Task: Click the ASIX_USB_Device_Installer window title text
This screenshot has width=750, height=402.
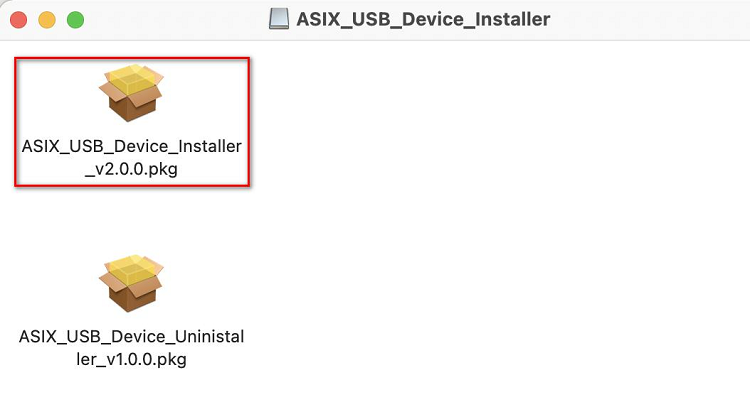Action: coord(423,19)
